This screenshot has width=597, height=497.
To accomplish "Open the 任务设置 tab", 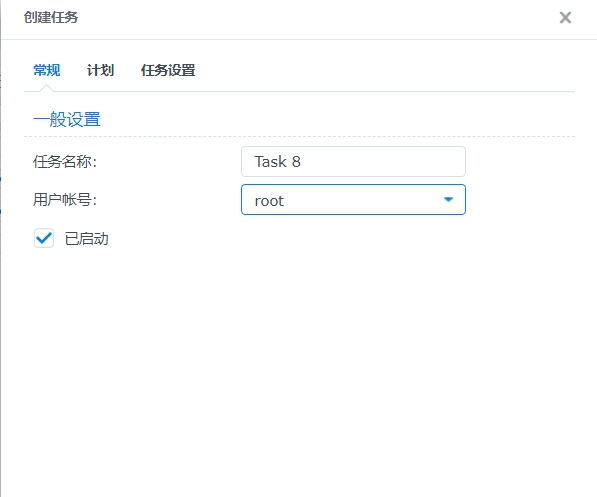I will tap(168, 70).
